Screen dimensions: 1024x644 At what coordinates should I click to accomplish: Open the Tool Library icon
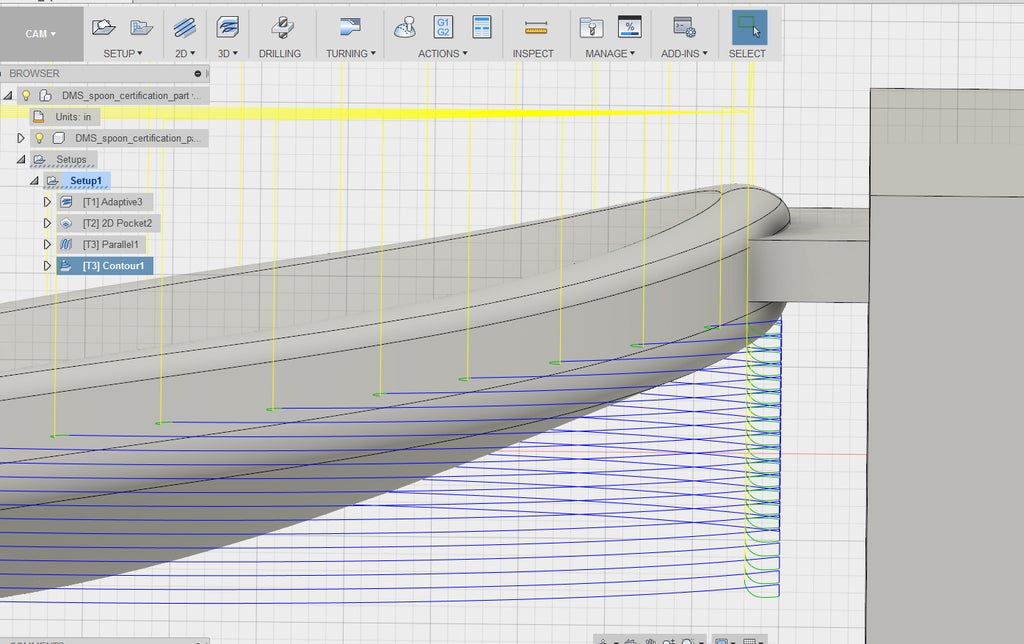591,27
